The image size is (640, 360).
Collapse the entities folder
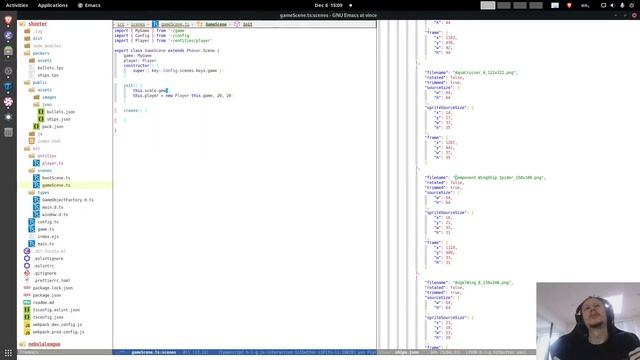click(x=32, y=156)
